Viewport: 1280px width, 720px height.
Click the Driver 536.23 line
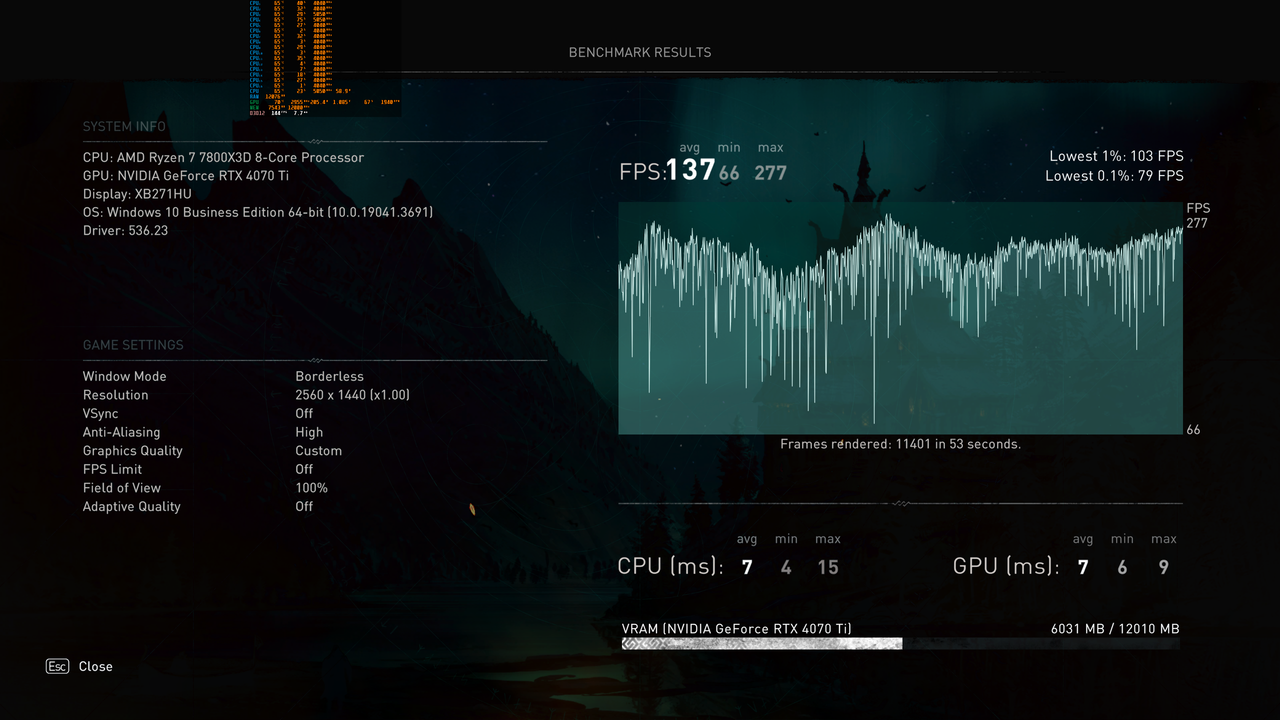(x=125, y=230)
